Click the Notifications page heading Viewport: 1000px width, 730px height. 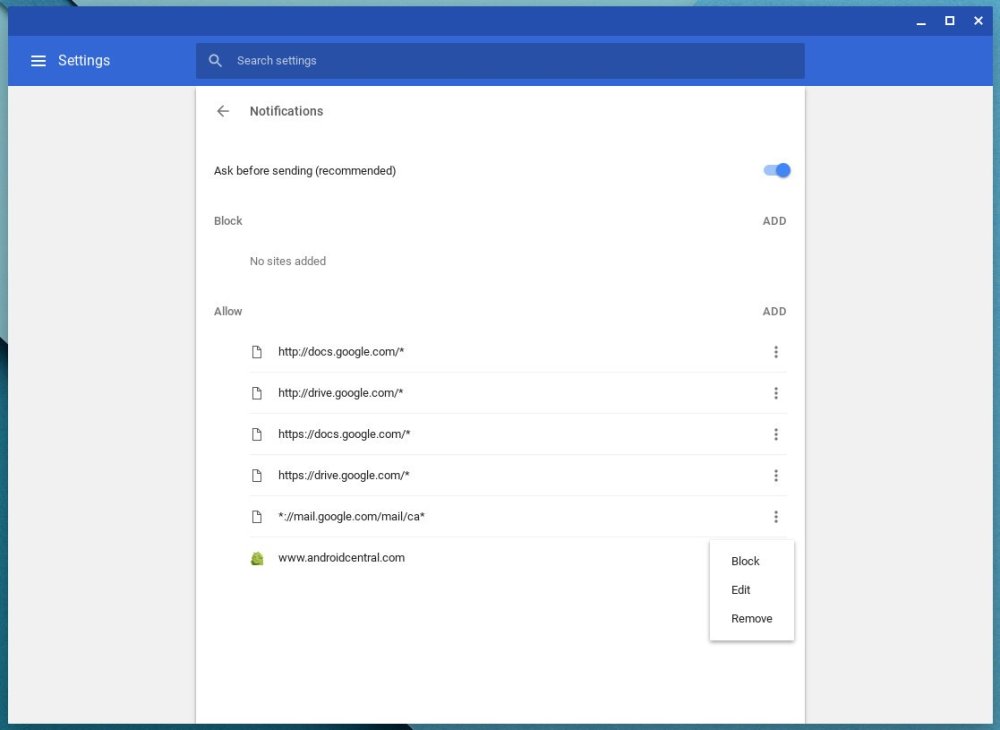click(x=286, y=111)
